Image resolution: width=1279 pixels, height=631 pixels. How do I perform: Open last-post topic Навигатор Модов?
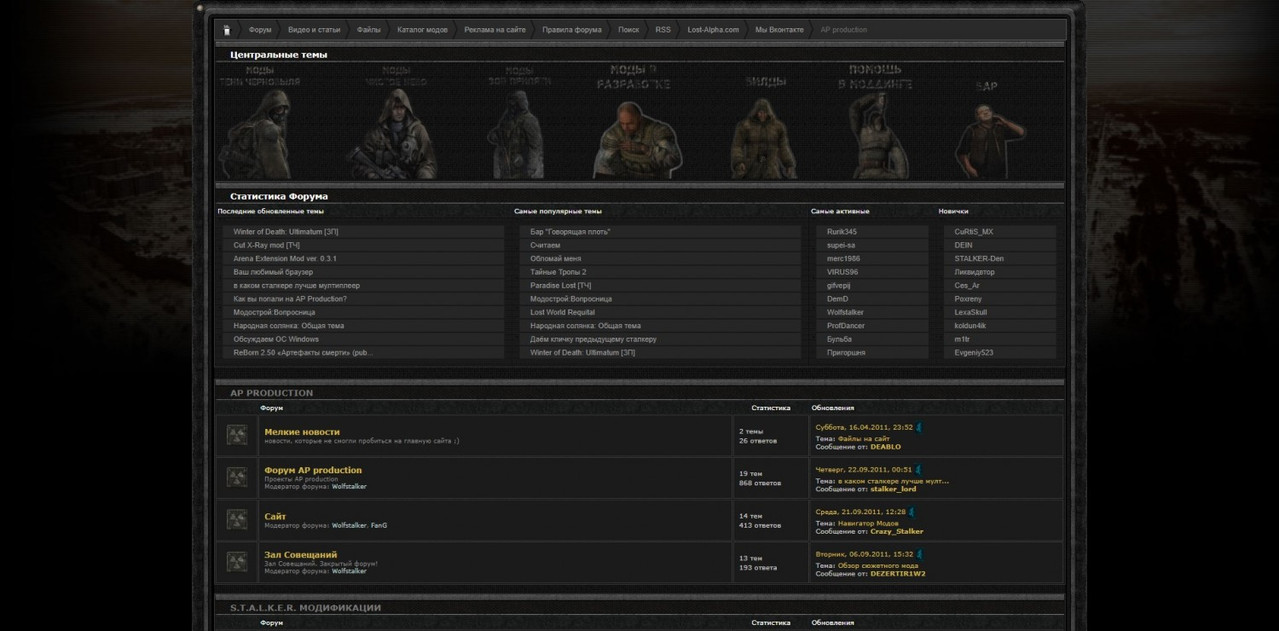pos(868,523)
